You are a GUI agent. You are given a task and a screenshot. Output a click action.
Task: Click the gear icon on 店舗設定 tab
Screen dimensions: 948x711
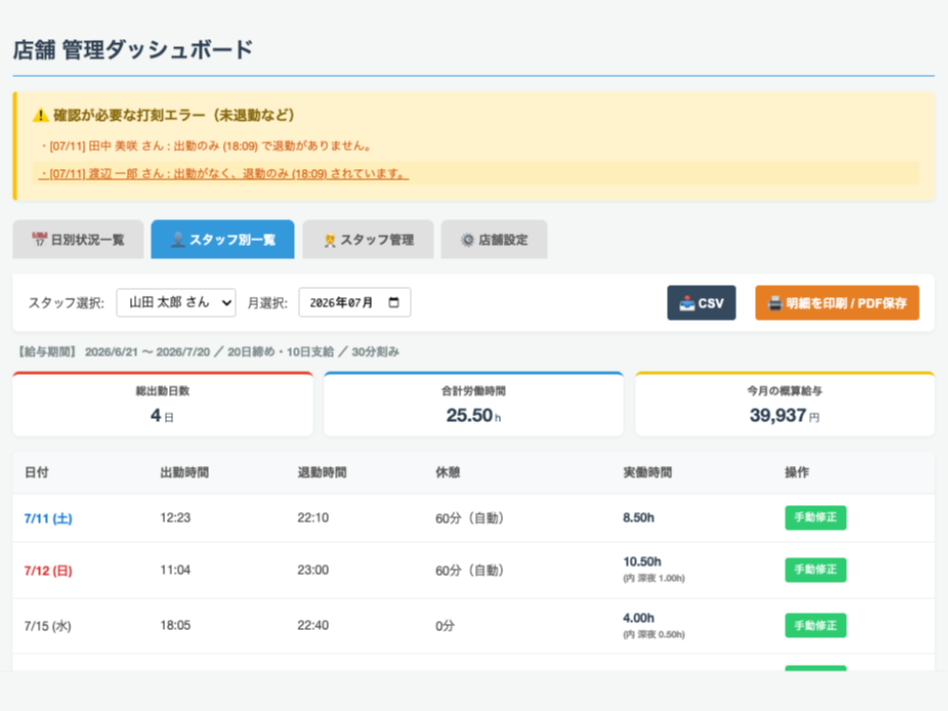[467, 240]
